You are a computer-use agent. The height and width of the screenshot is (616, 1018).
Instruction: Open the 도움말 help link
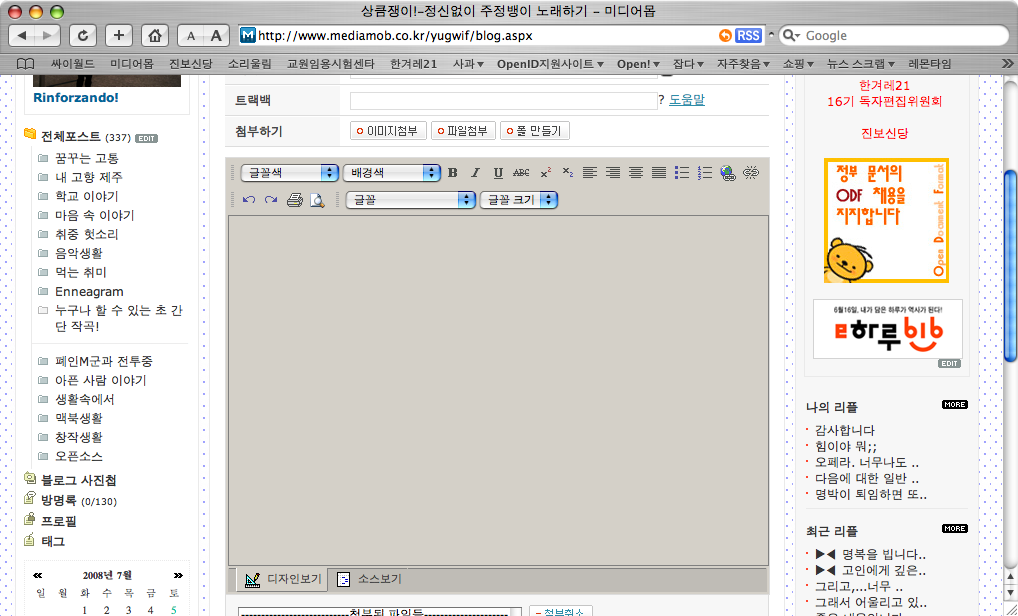[687, 100]
